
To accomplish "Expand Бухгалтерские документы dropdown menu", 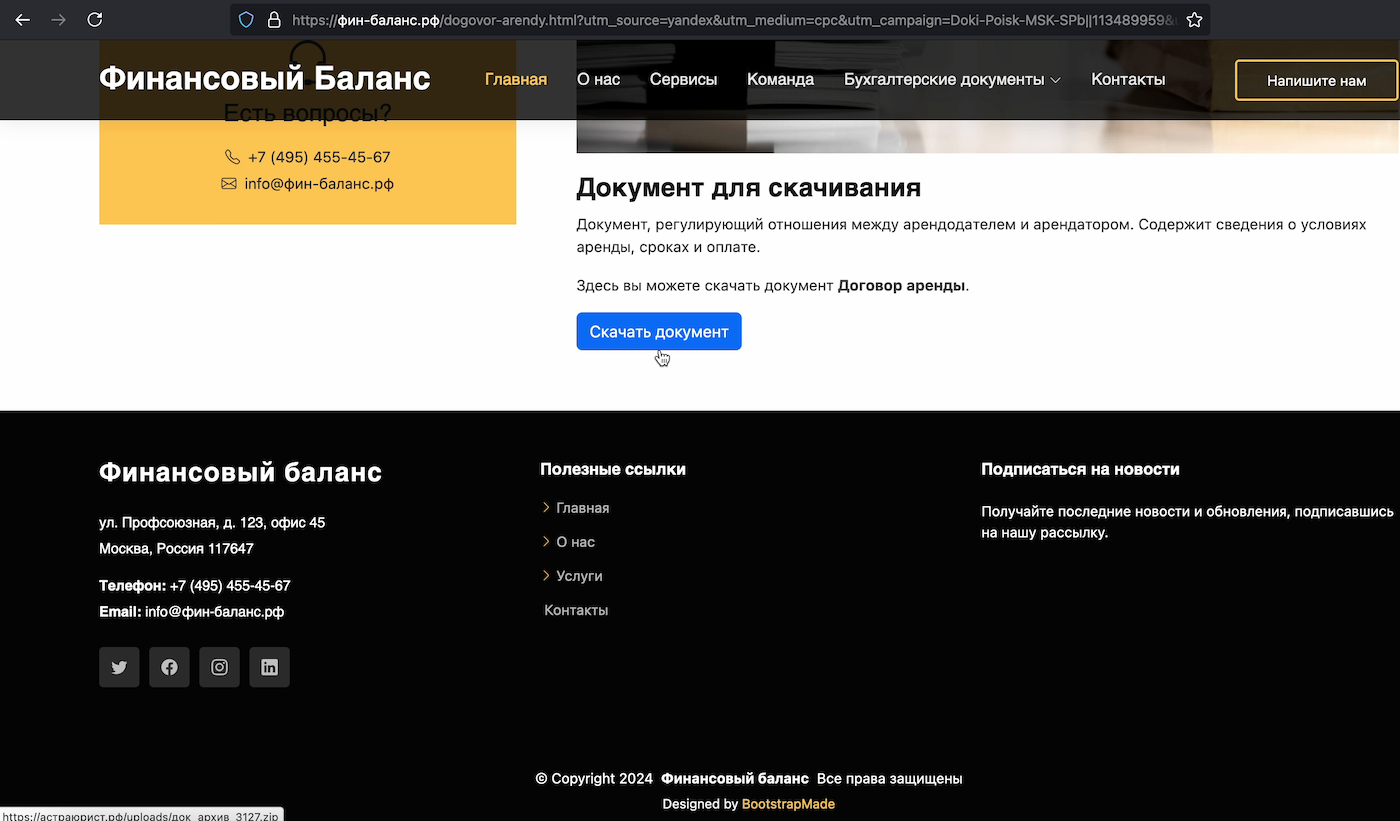I will (952, 80).
